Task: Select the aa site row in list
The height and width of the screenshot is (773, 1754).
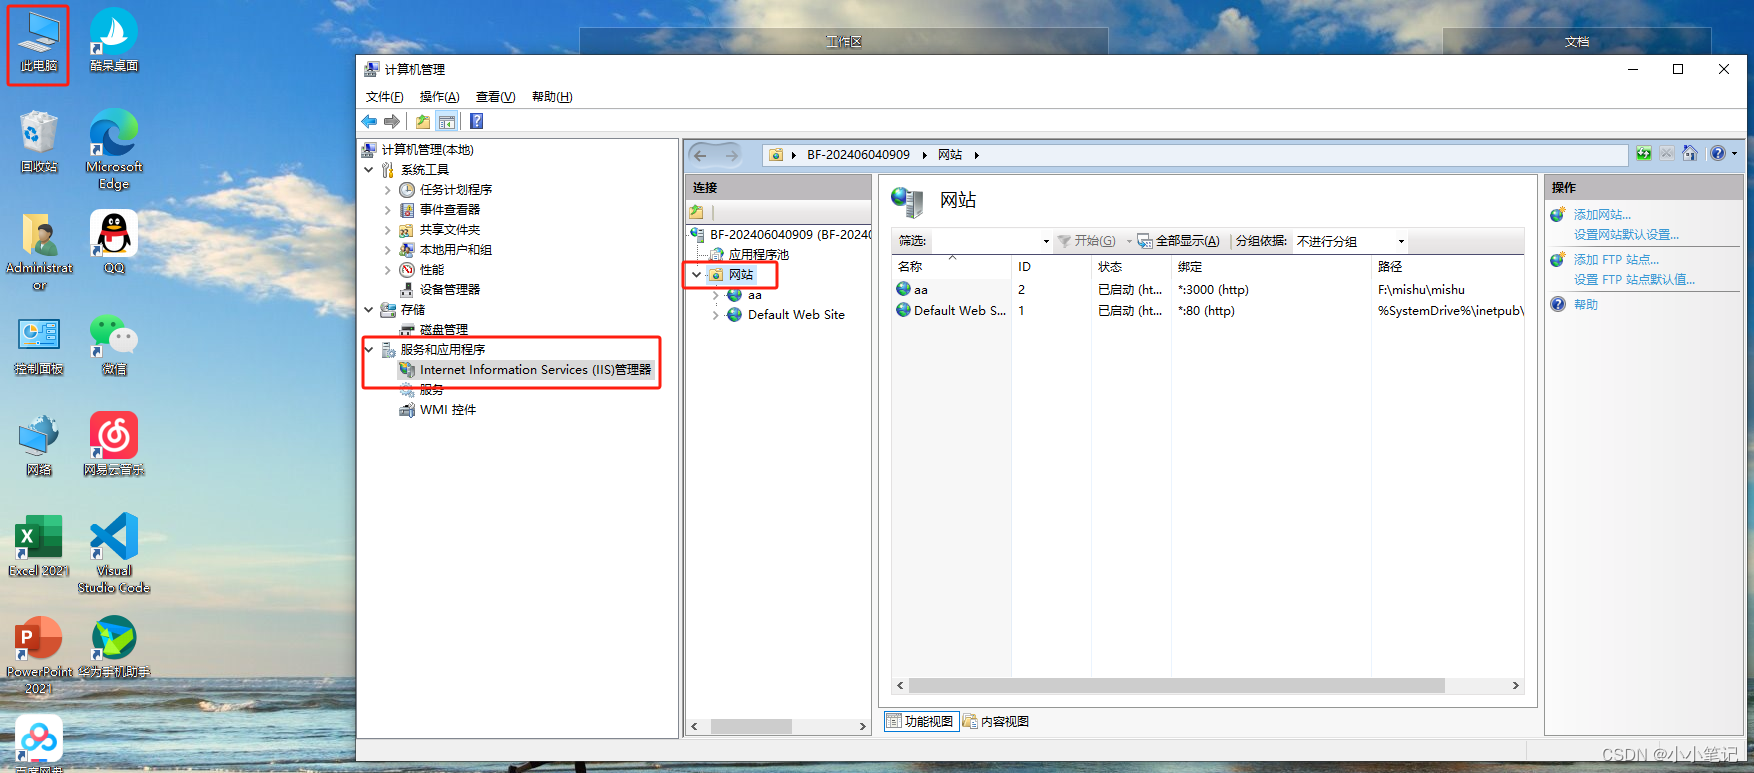Action: coord(1207,290)
